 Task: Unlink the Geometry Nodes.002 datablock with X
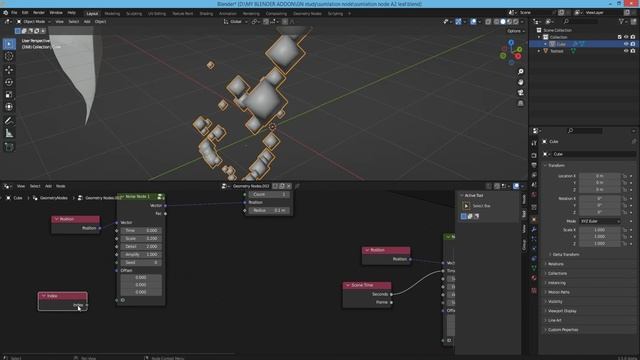point(289,186)
